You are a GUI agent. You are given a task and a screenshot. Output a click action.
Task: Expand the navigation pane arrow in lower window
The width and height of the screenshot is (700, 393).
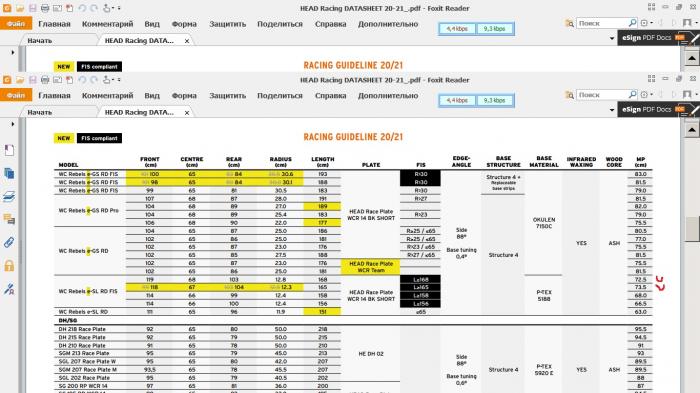click(12, 124)
